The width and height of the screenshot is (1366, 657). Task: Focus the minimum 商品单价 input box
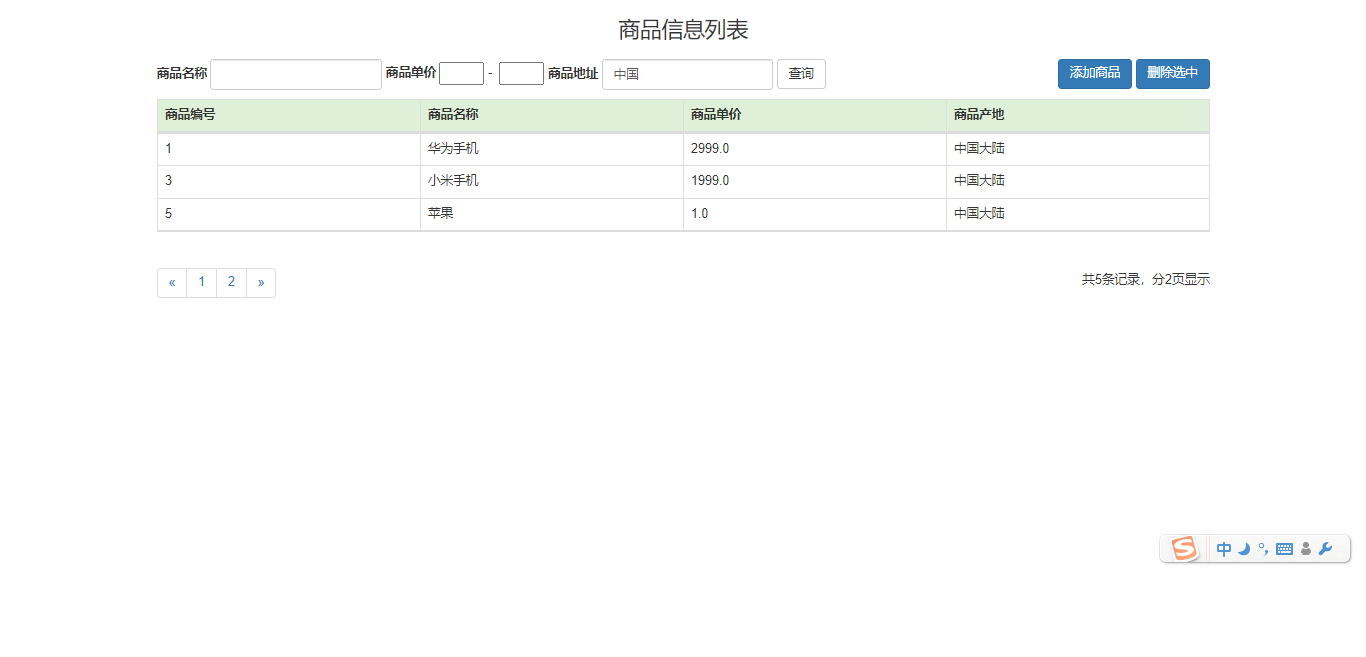coord(461,74)
